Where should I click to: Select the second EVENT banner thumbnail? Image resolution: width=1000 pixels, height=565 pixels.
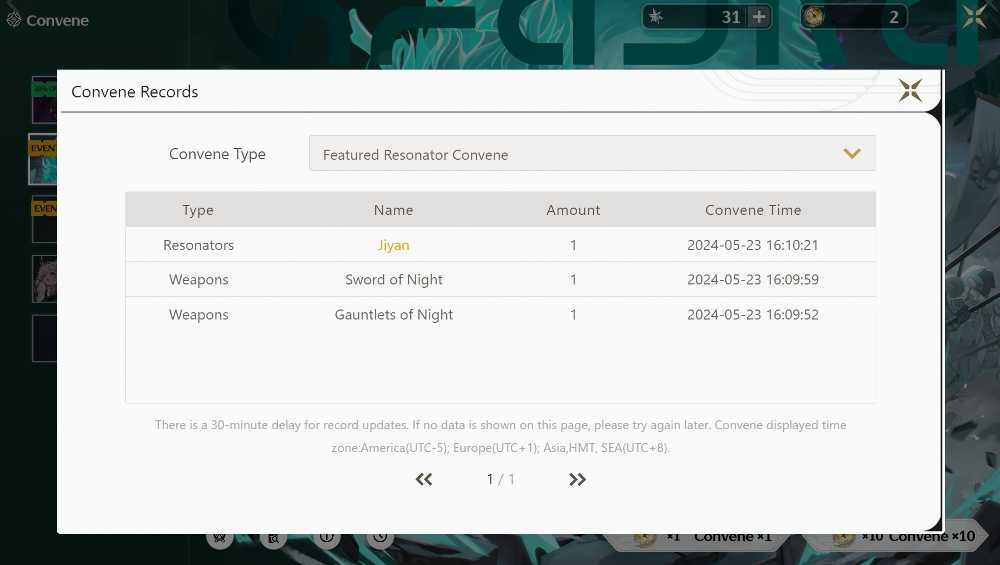pyautogui.click(x=43, y=159)
